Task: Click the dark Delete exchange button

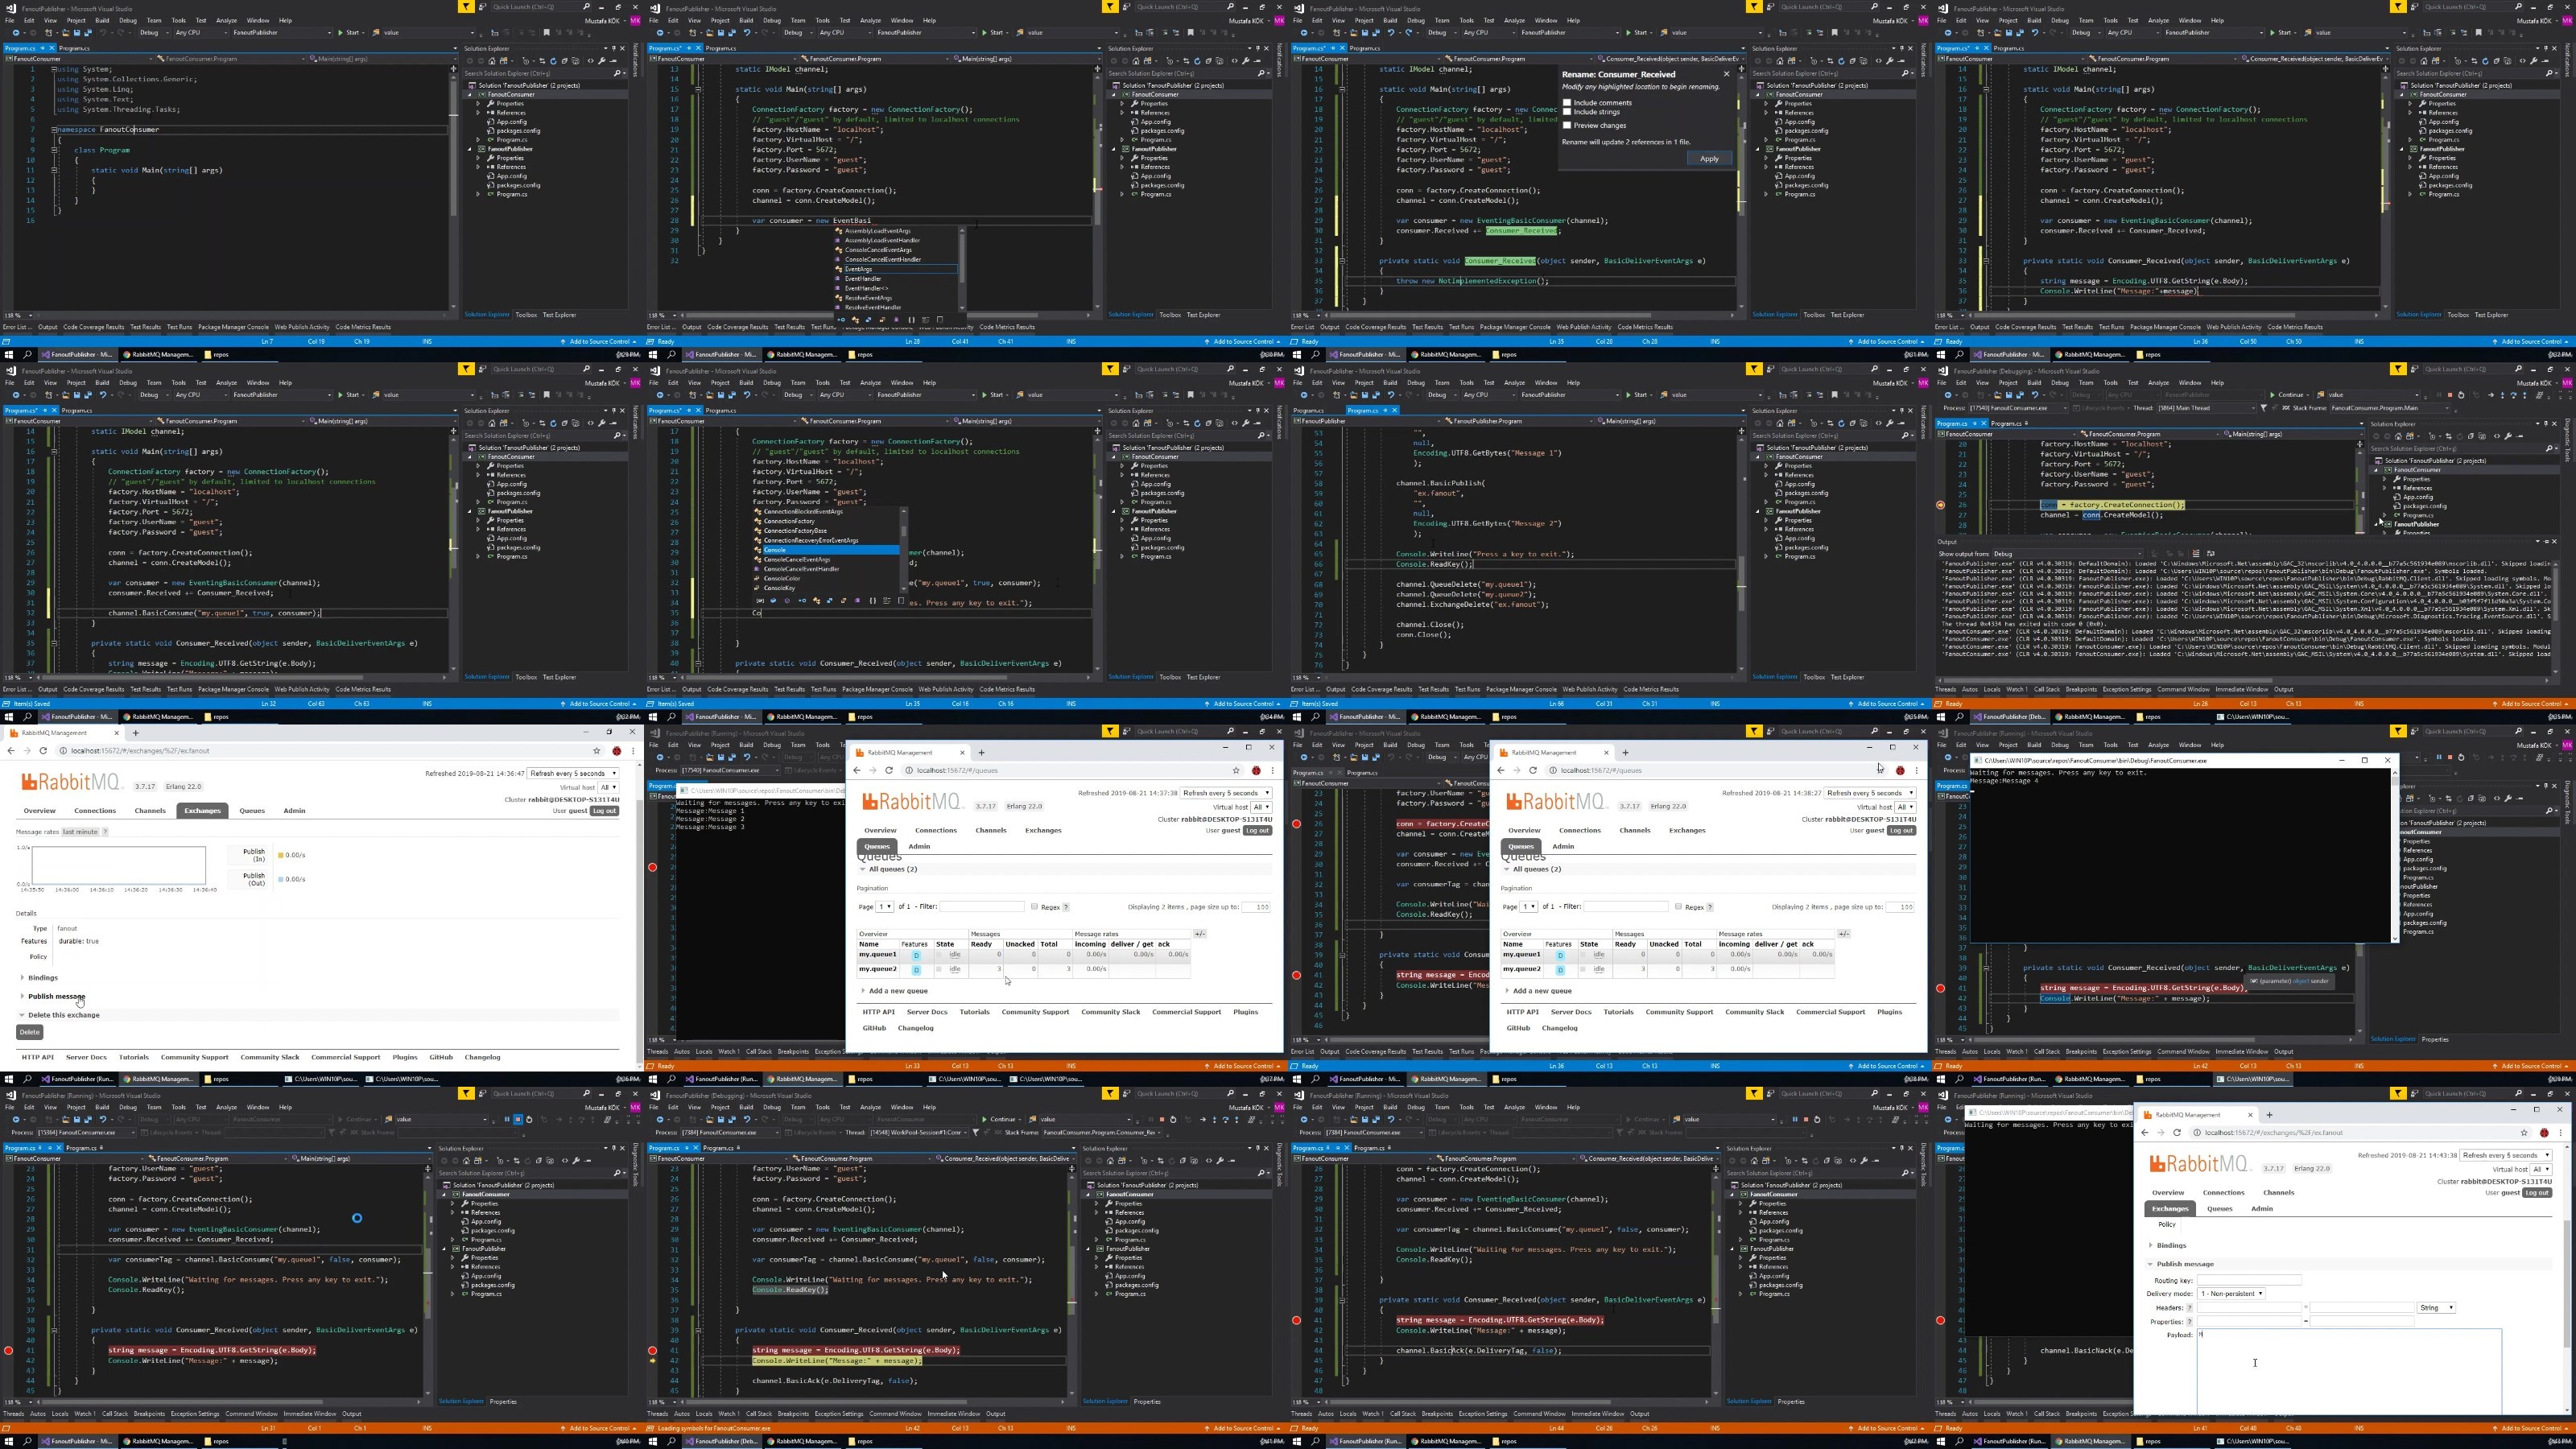Action: coord(29,1032)
